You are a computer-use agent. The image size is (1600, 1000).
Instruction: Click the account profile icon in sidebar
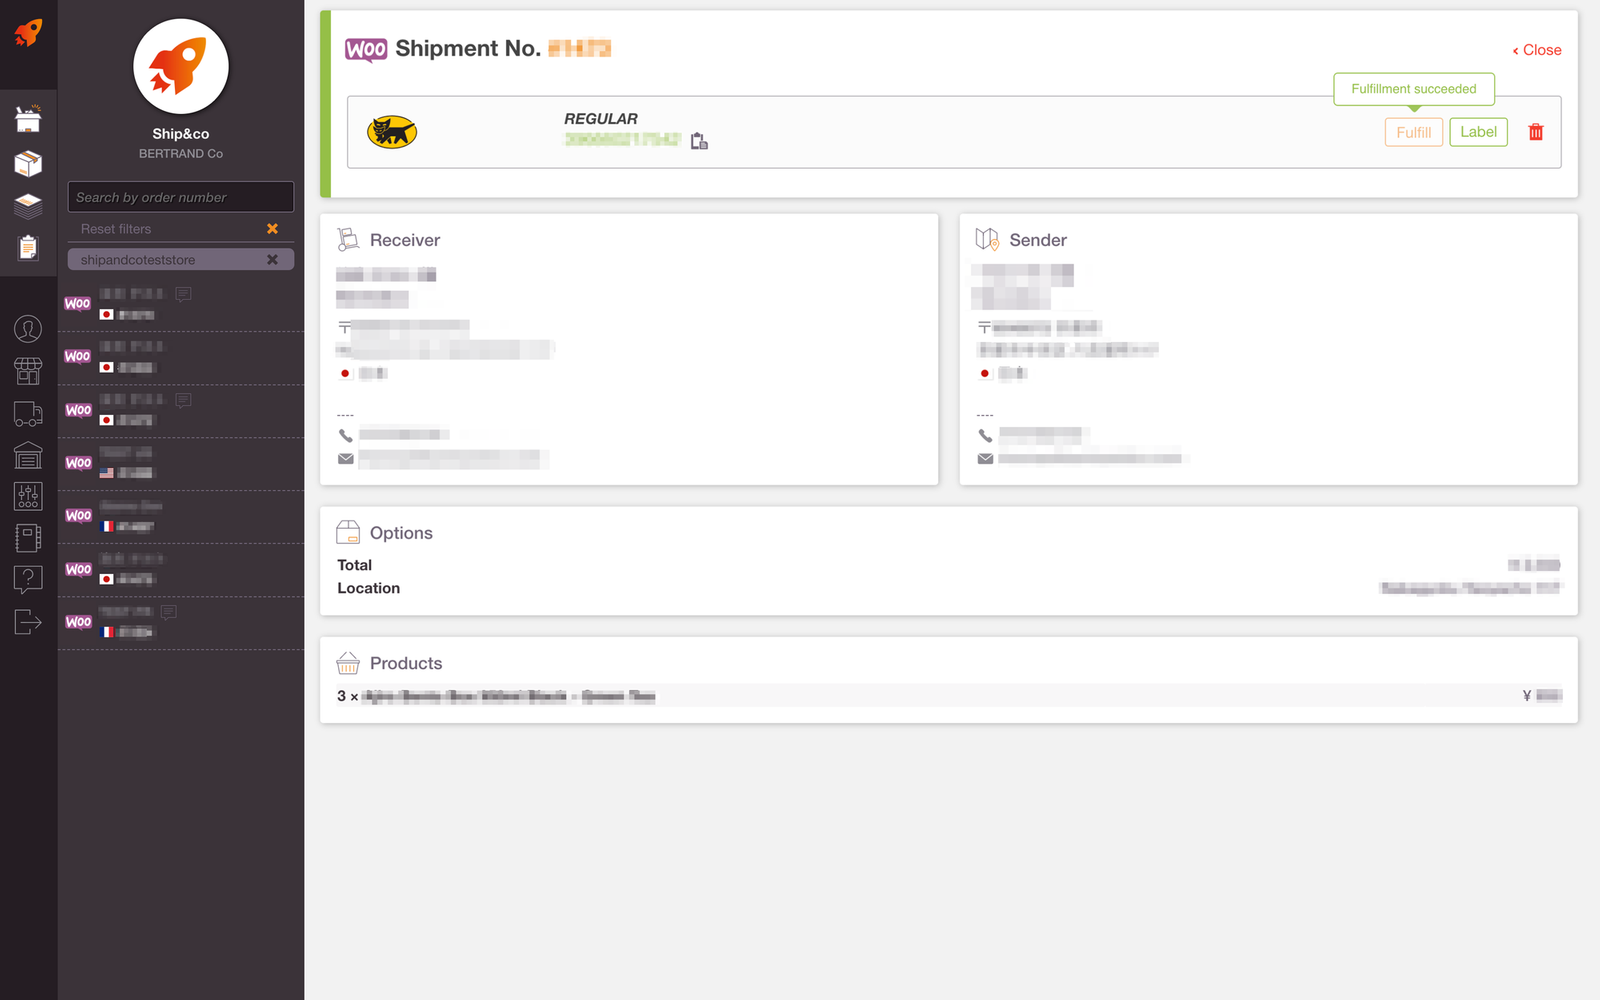[x=28, y=329]
